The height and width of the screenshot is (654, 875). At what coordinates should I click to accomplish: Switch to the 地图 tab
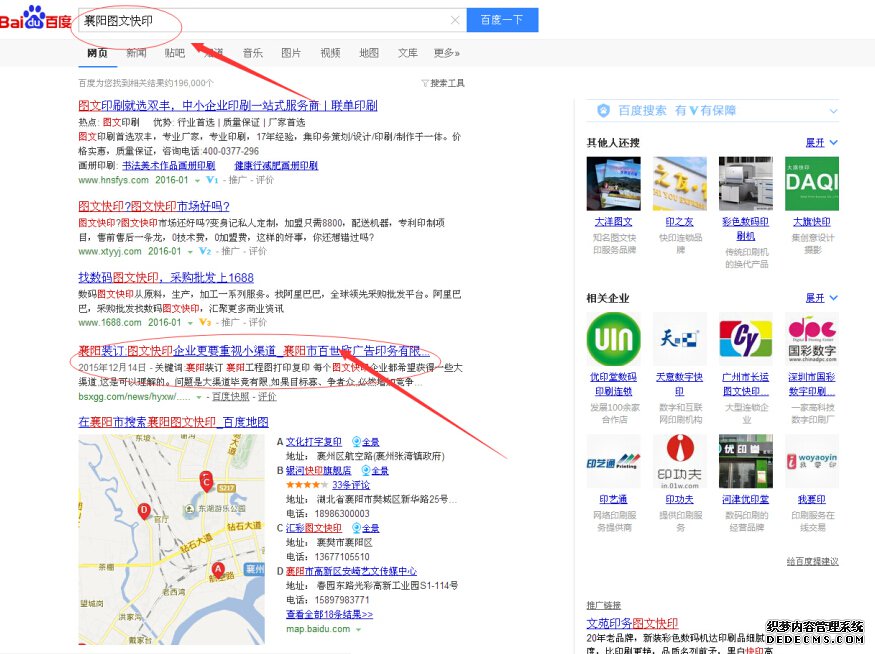tap(369, 53)
